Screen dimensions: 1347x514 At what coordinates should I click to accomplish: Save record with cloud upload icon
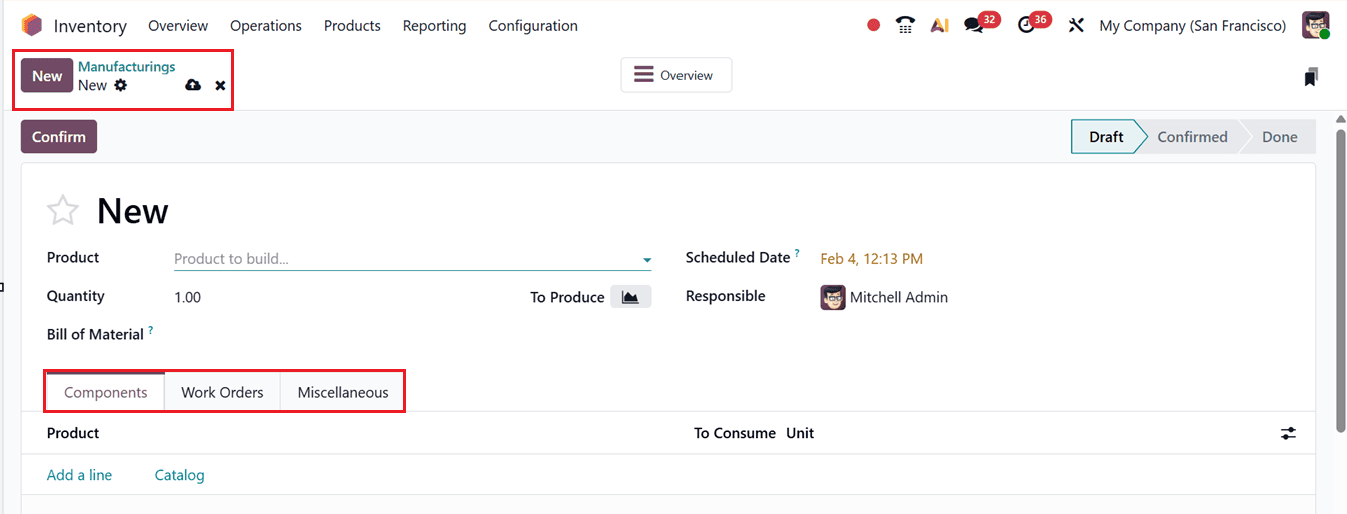tap(193, 86)
